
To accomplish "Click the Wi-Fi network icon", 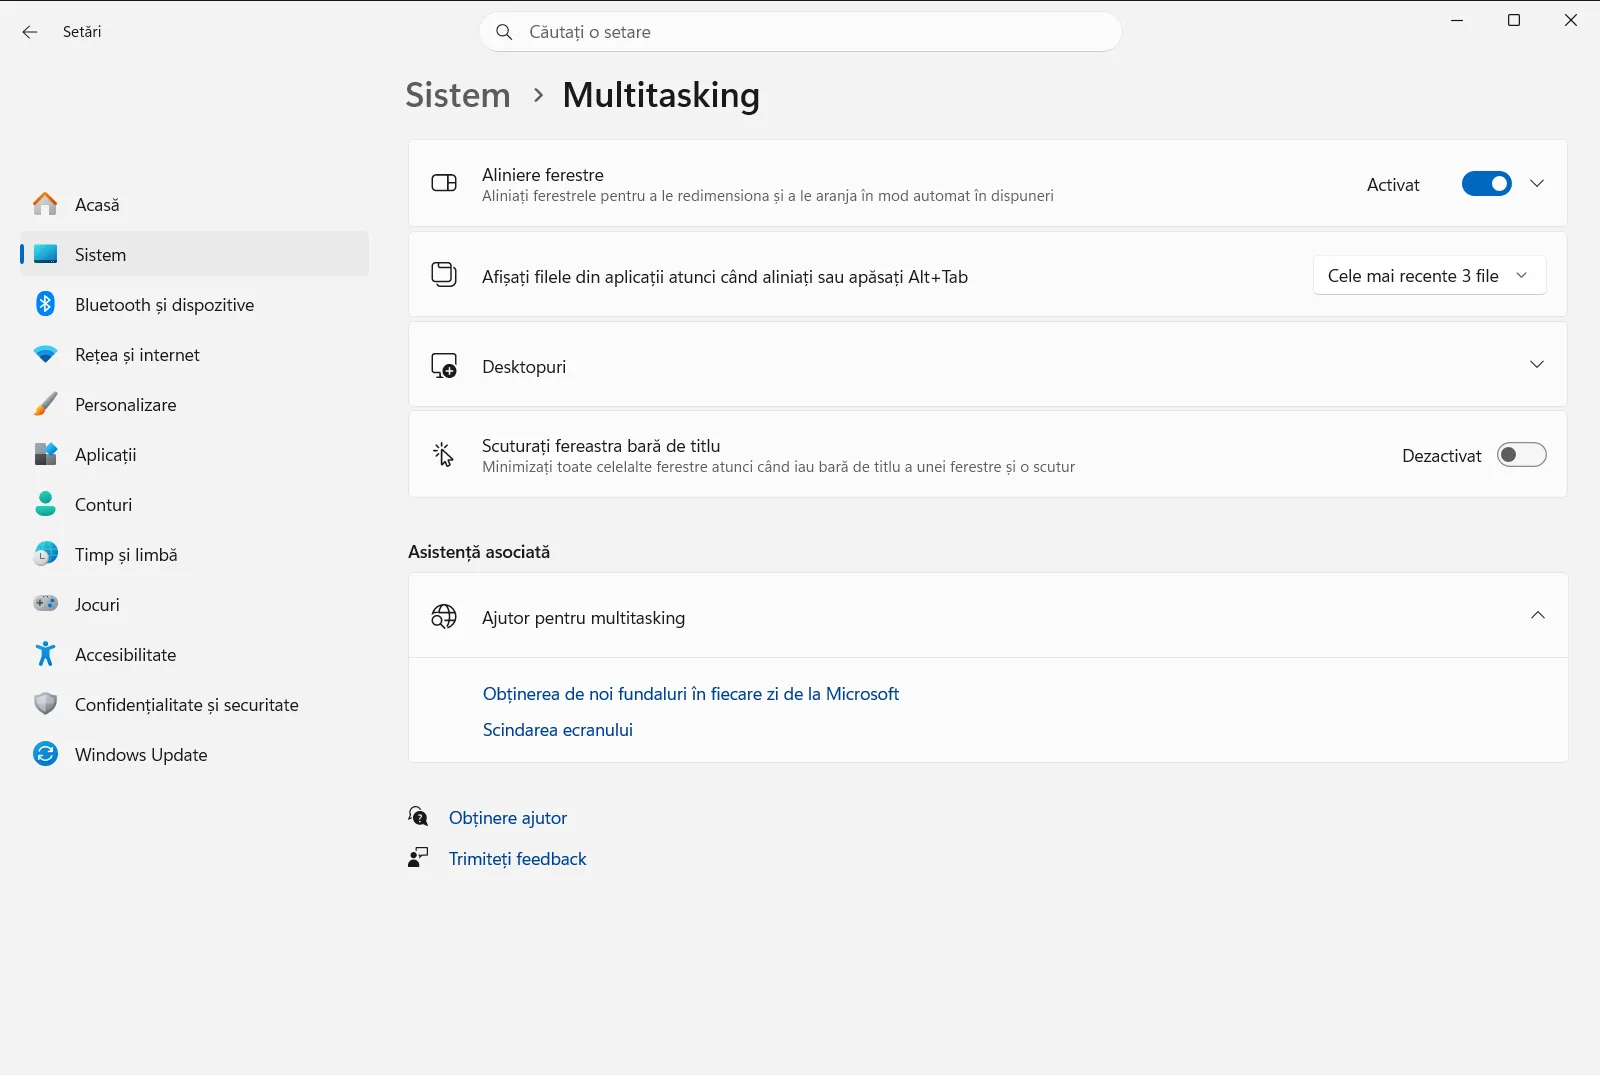I will (45, 354).
